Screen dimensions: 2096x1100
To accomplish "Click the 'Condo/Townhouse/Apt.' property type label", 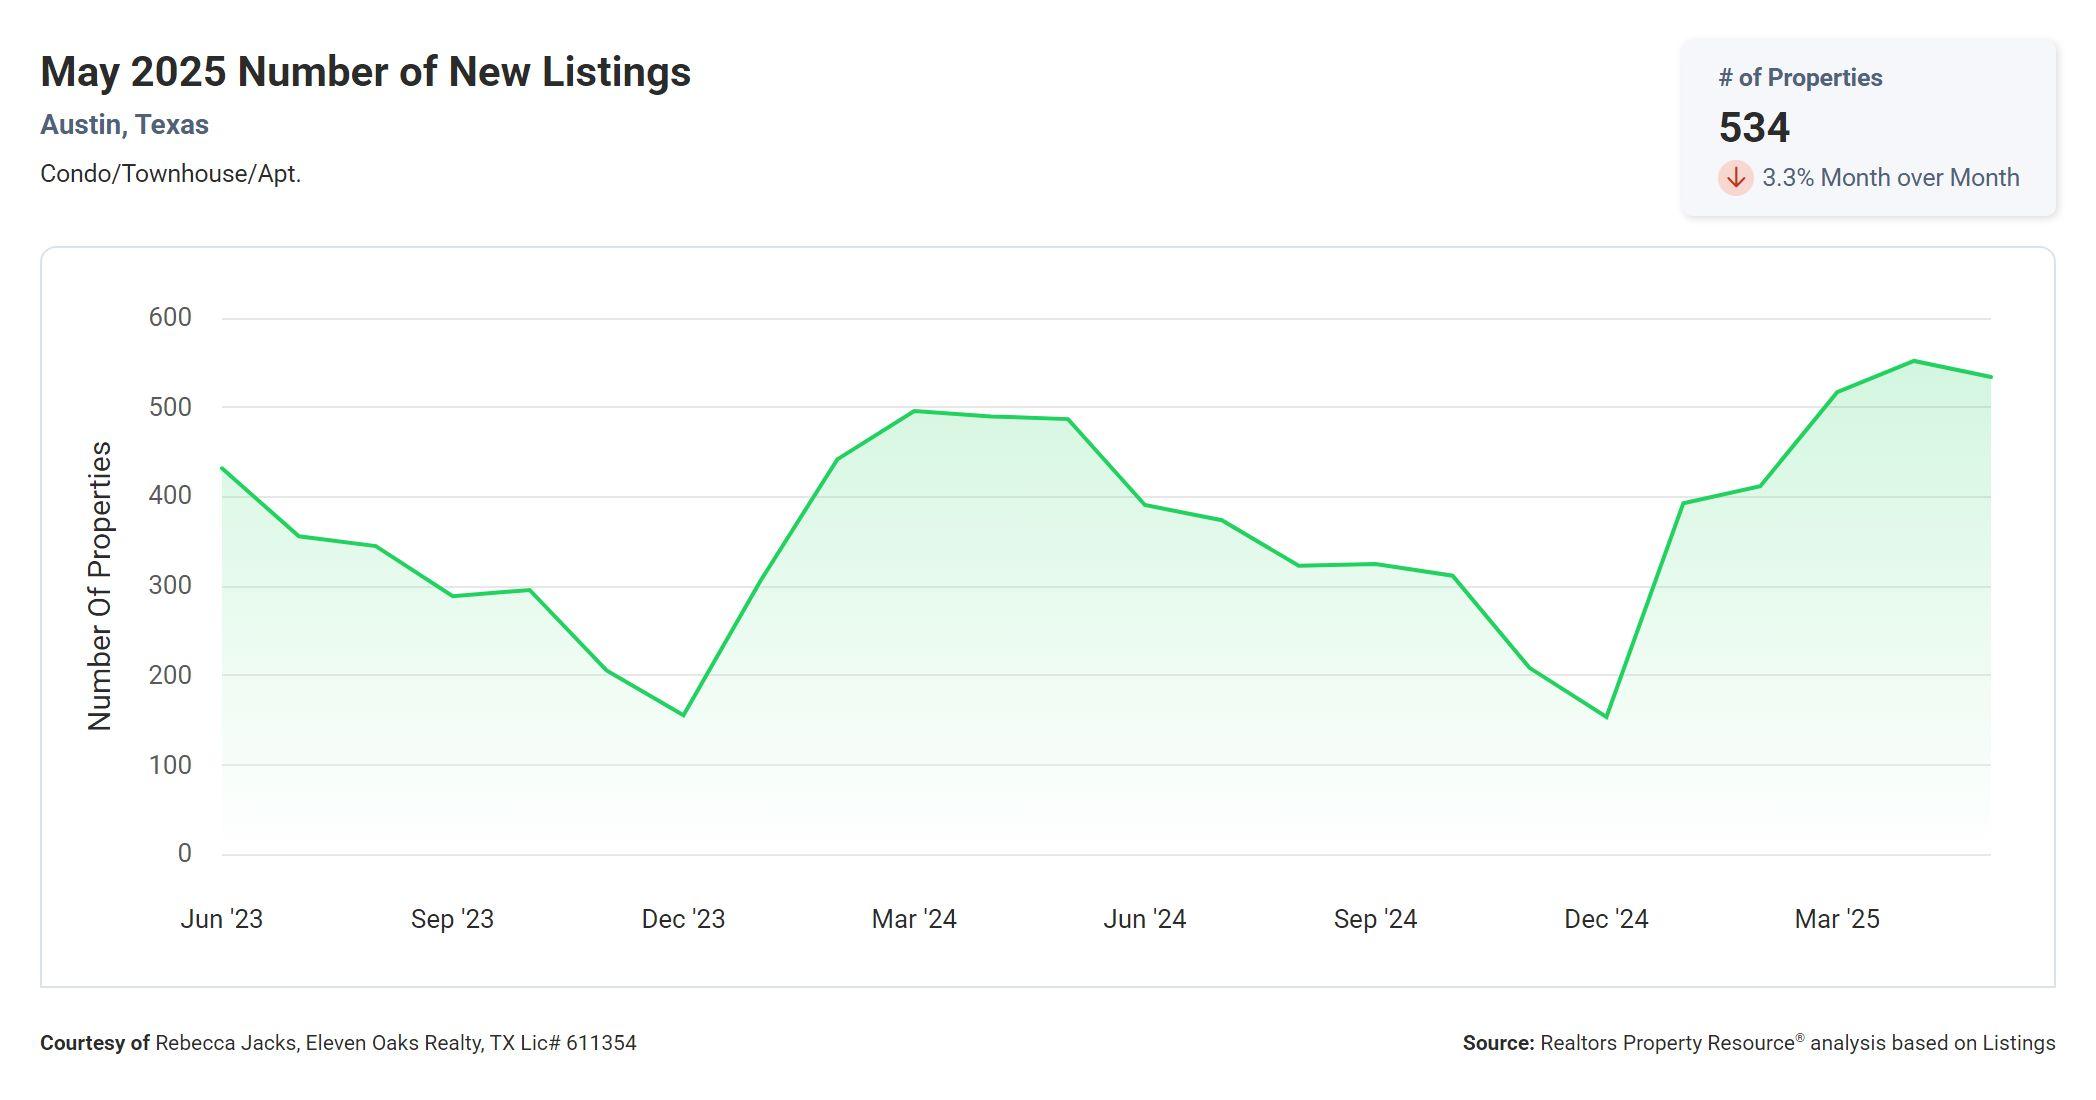I will pyautogui.click(x=170, y=174).
